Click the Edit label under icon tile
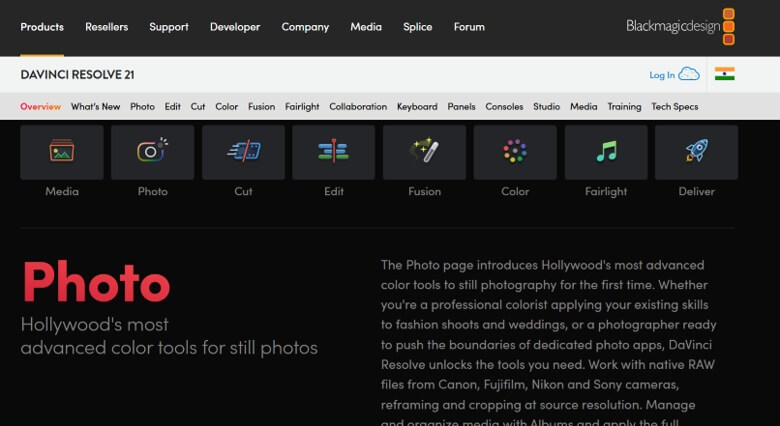The image size is (780, 426). tap(333, 191)
